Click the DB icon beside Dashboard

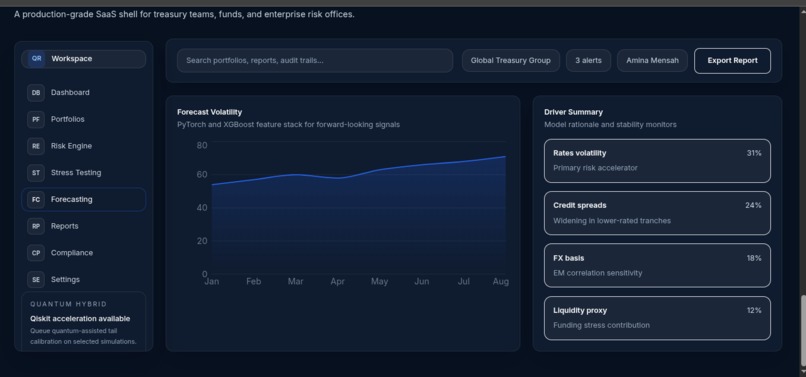coord(36,93)
